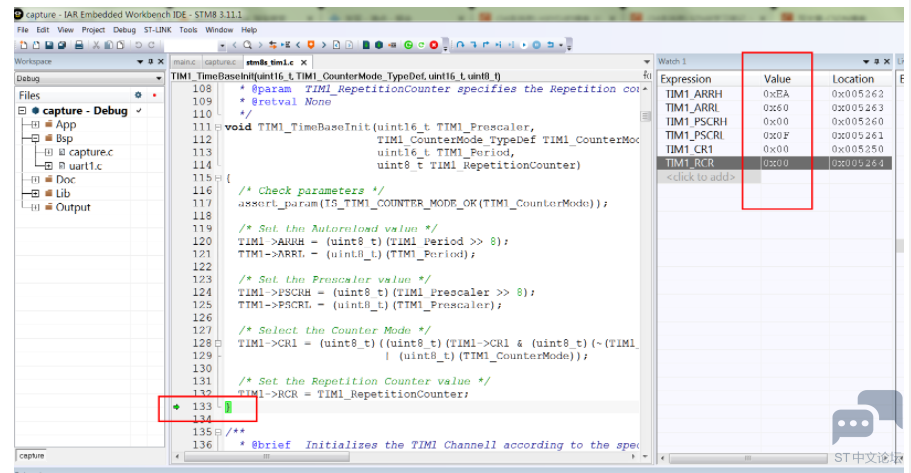Expand the App folder
The image size is (911, 473).
[x=35, y=124]
